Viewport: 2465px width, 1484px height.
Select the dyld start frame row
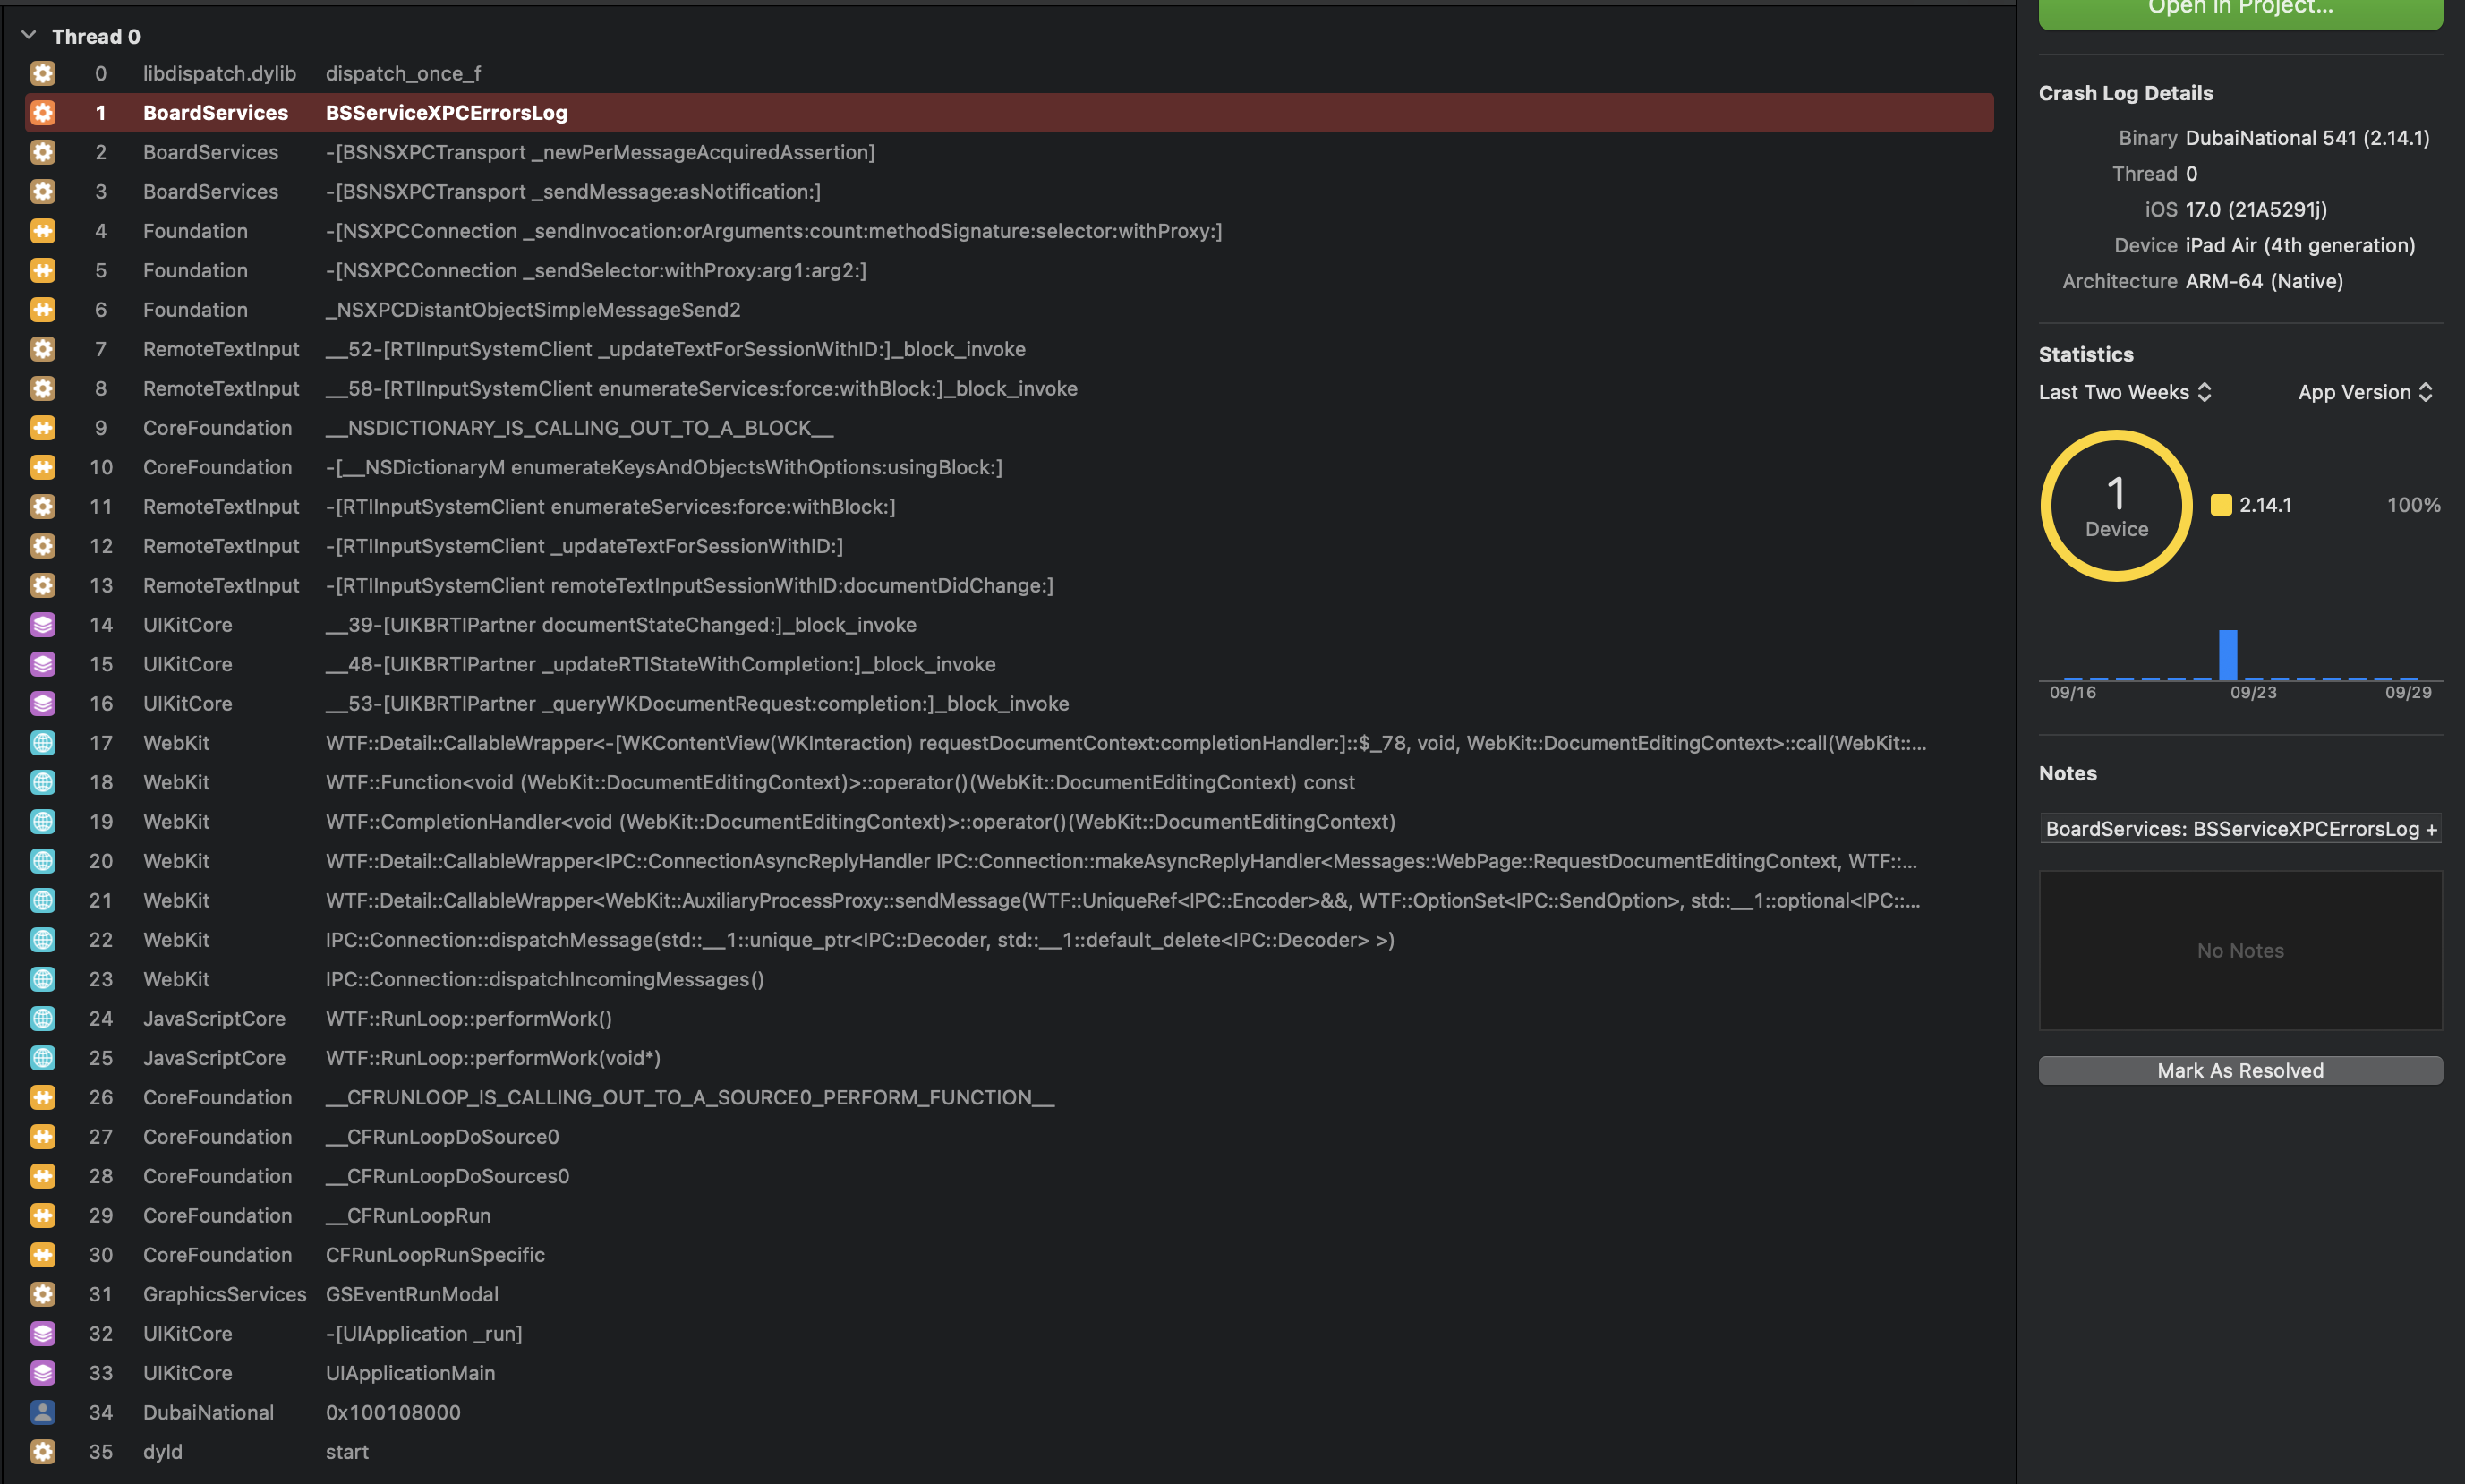click(x=1009, y=1452)
